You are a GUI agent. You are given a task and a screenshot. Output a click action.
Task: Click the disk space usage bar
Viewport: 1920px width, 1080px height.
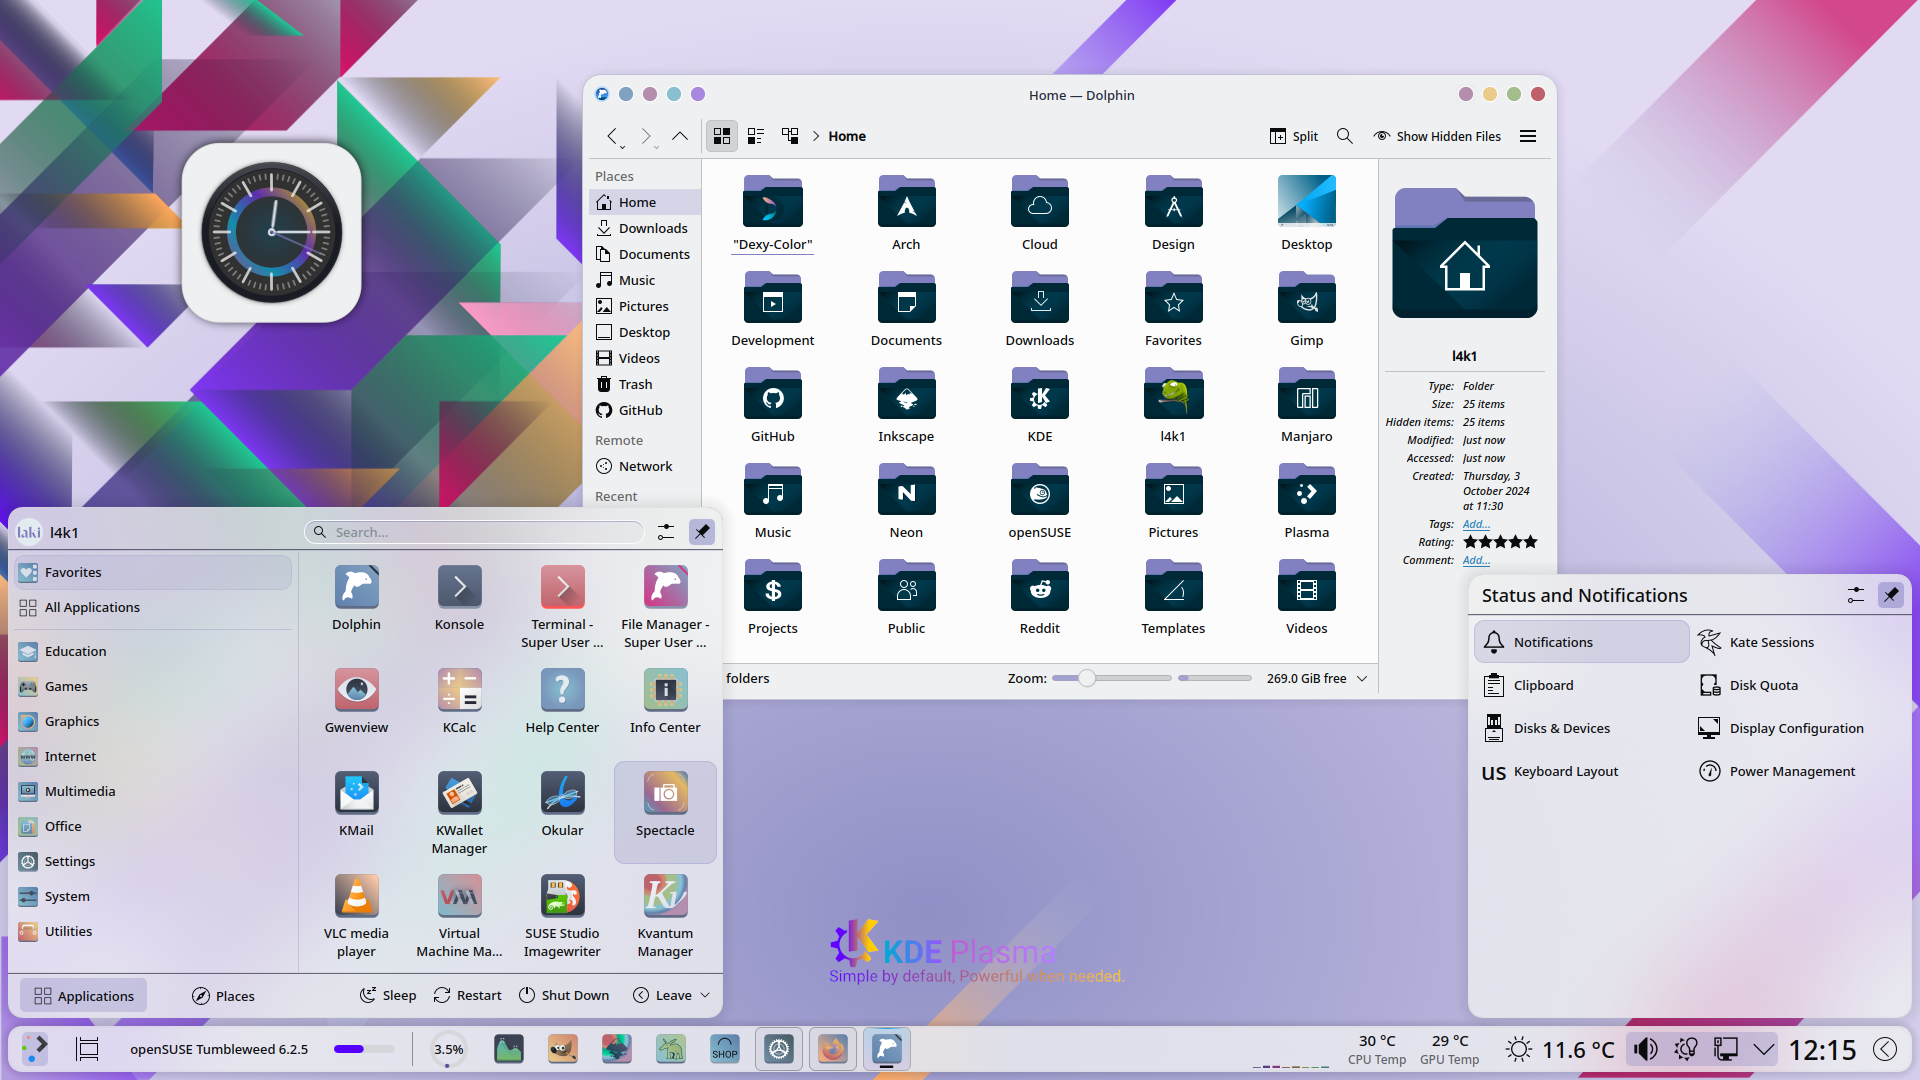pyautogui.click(x=1214, y=678)
